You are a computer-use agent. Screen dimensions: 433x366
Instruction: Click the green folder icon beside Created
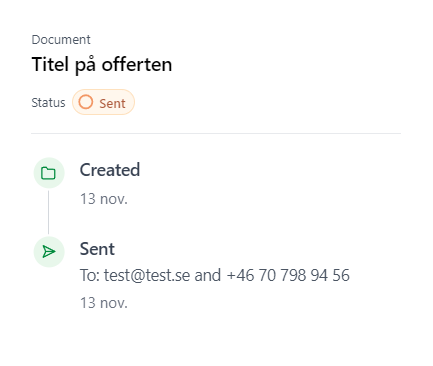coord(49,173)
